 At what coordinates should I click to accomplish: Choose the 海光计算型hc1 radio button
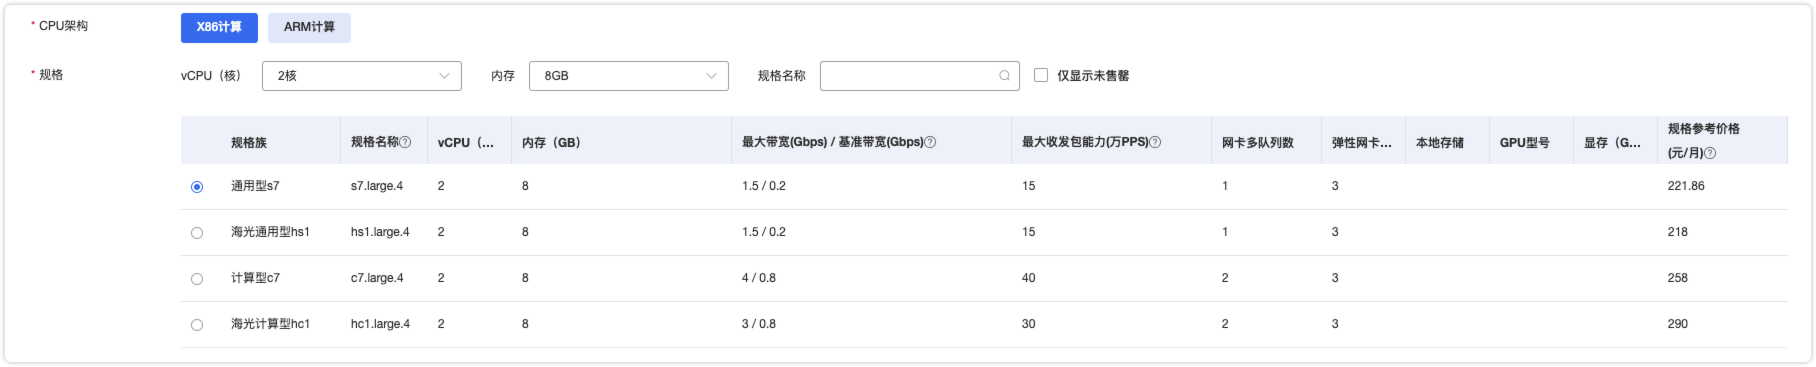[197, 325]
